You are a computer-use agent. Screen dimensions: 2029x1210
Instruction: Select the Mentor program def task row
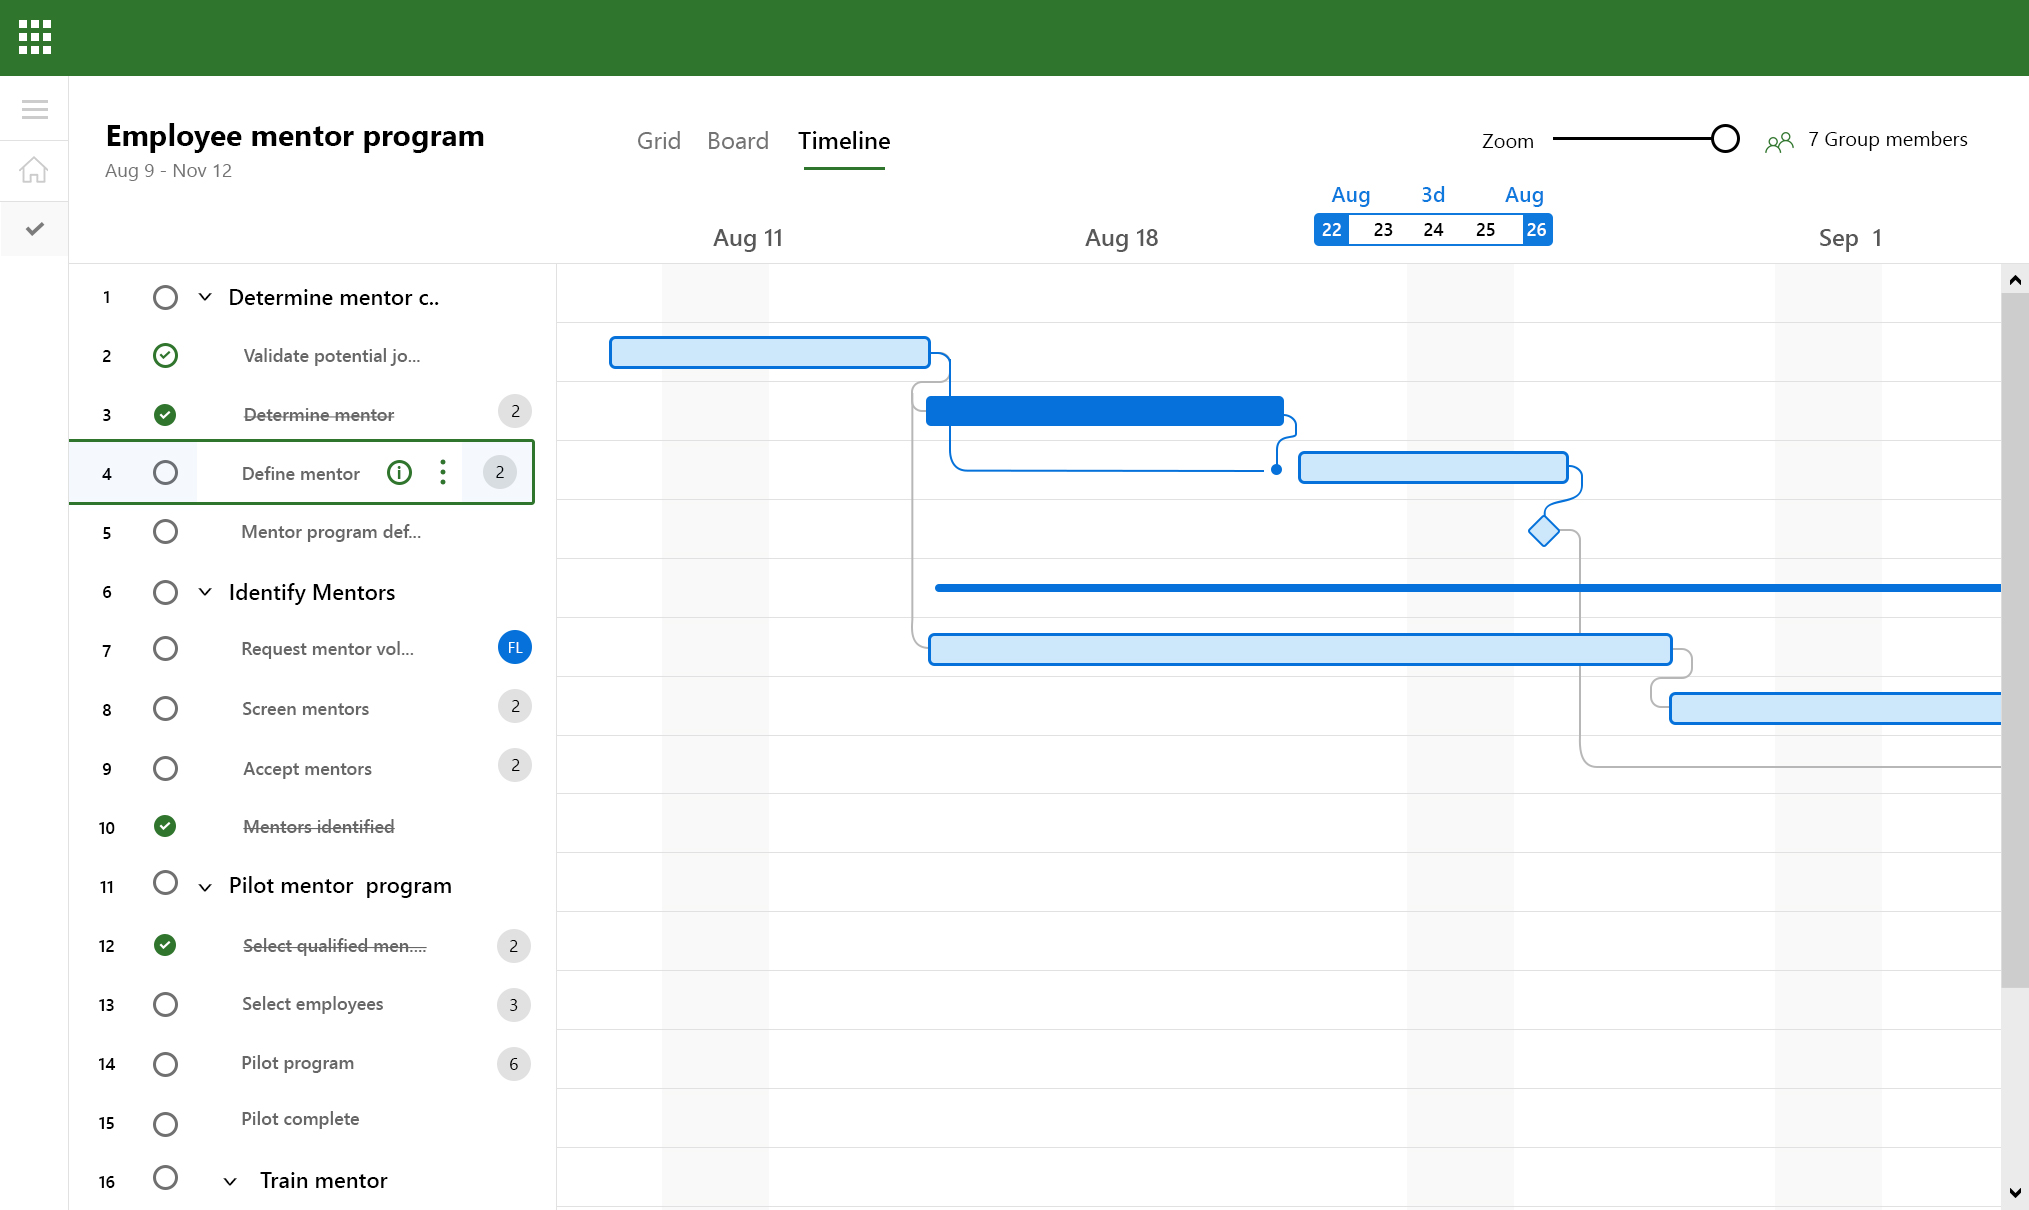[331, 532]
